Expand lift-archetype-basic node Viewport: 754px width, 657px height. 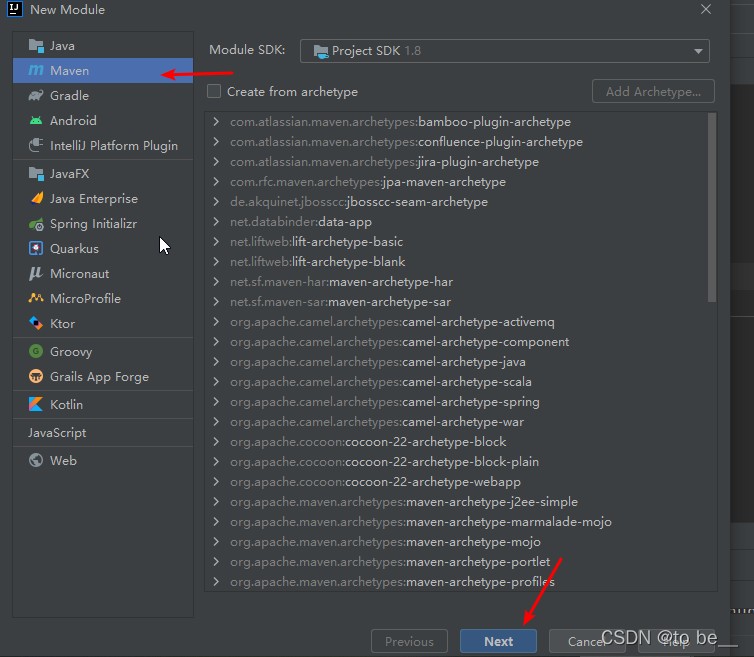click(216, 241)
